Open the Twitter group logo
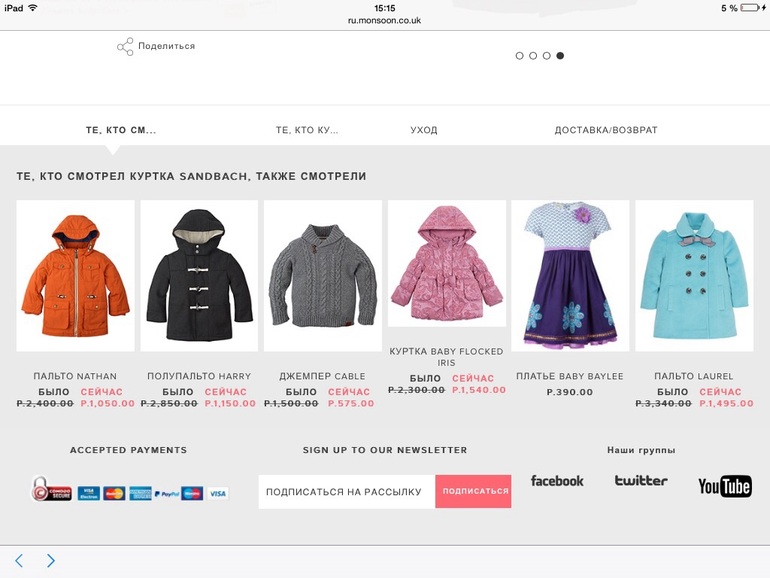The image size is (770, 578). (x=641, y=480)
